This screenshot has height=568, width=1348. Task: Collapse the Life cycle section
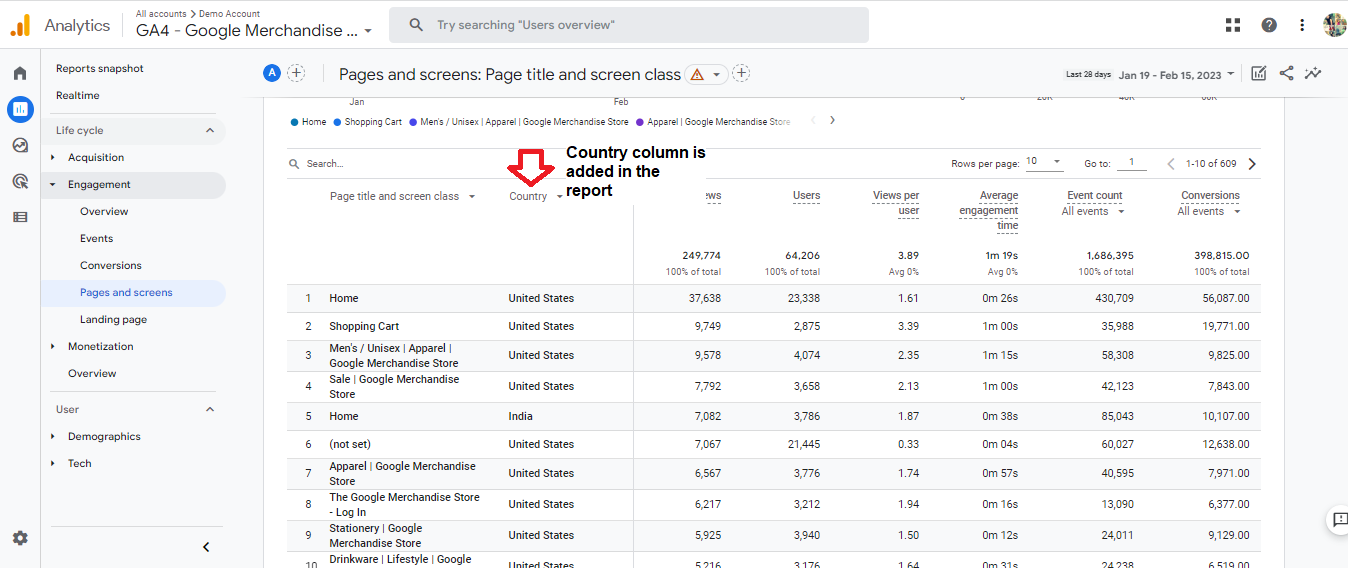210,130
